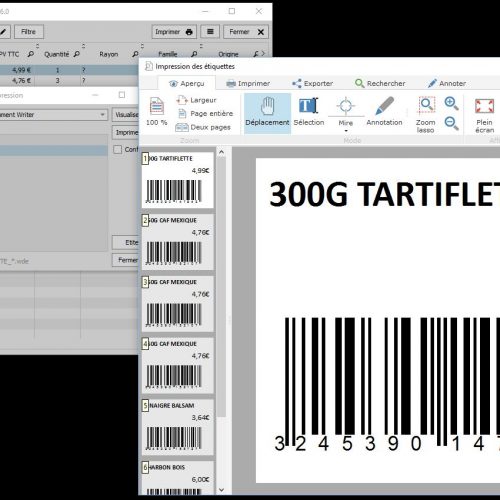Click the Visualiser button in print dialog

125,115
